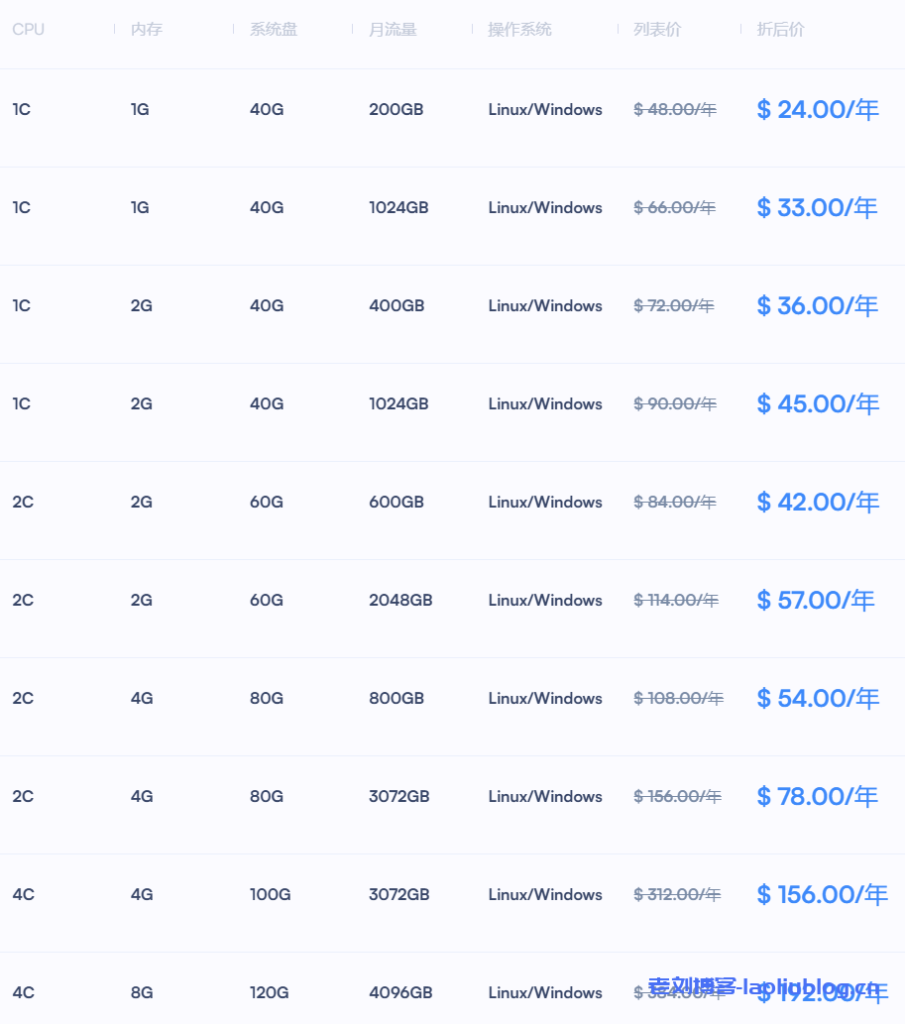Choose the $ 36.00/年 plan price
This screenshot has width=905, height=1024.
click(817, 306)
